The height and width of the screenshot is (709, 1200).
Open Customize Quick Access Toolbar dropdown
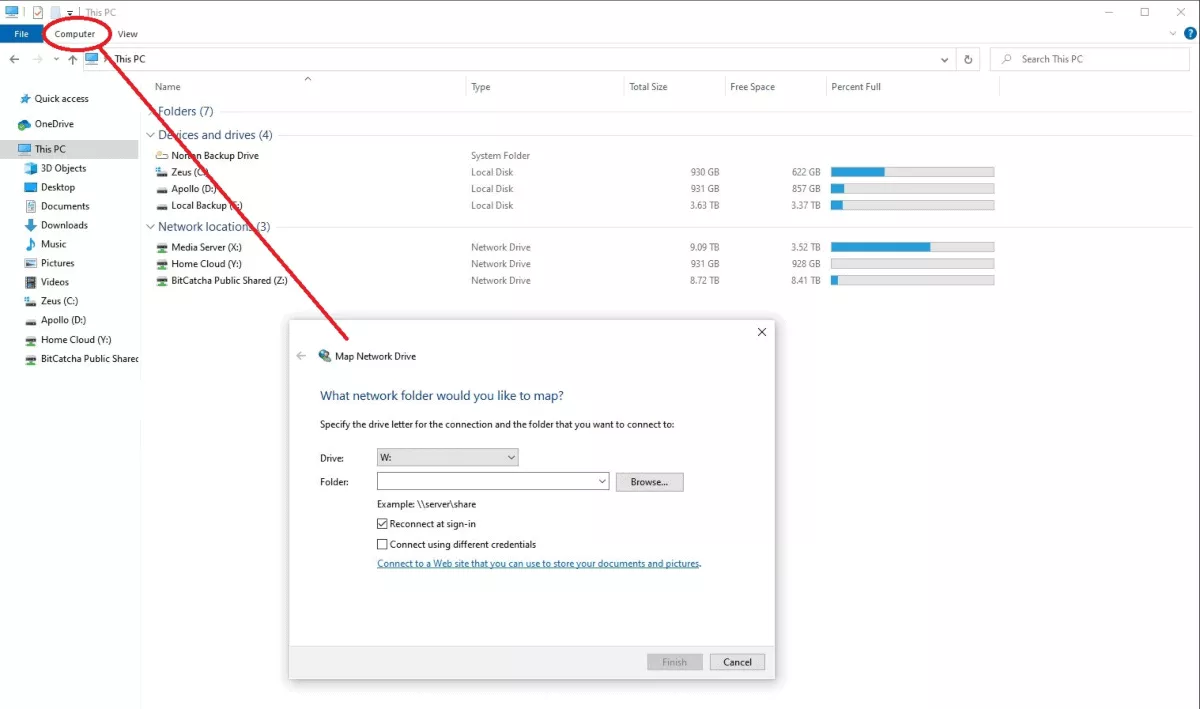tap(70, 13)
